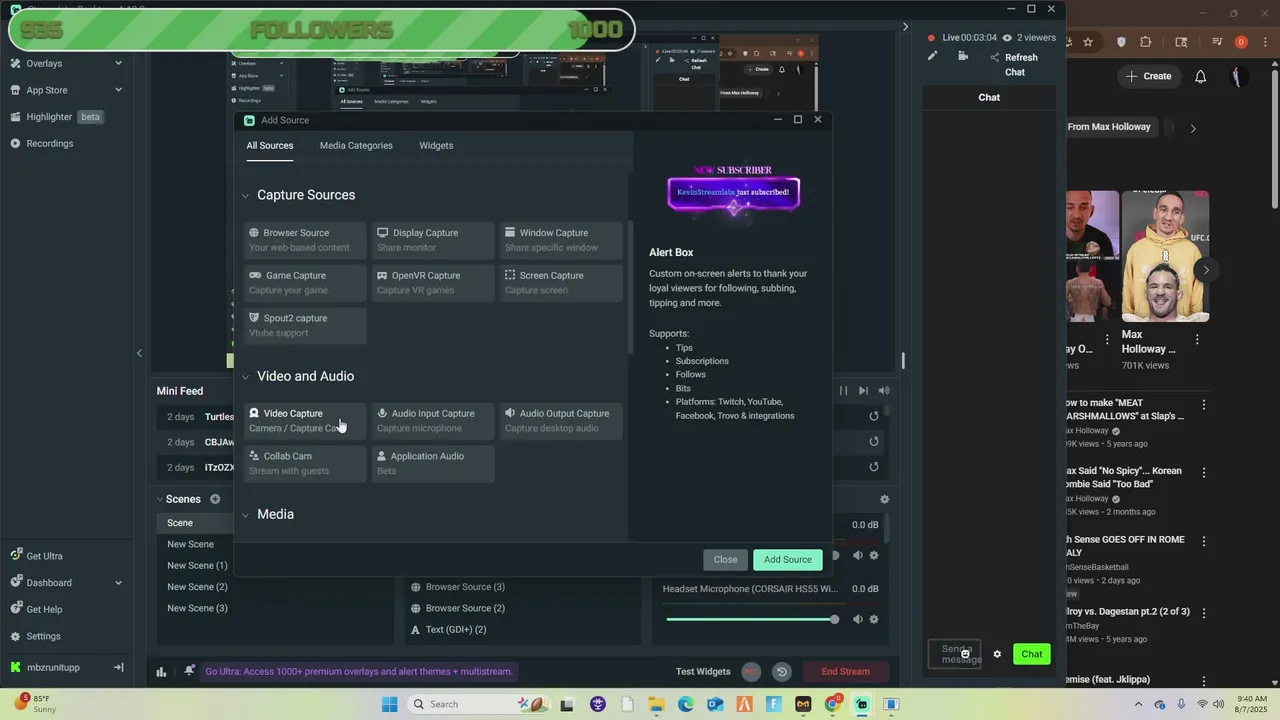Select the Browser Source capture option
Image resolution: width=1280 pixels, height=720 pixels.
pyautogui.click(x=305, y=240)
